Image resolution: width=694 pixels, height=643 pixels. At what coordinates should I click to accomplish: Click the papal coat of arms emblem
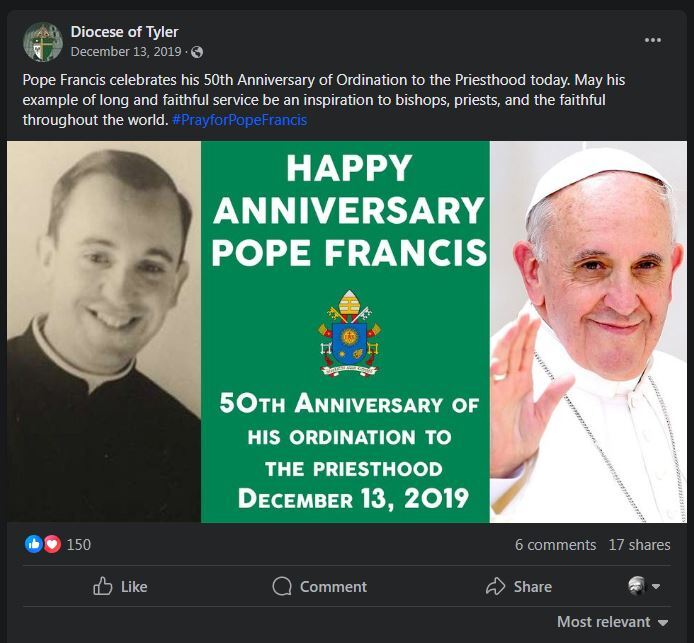pos(349,334)
